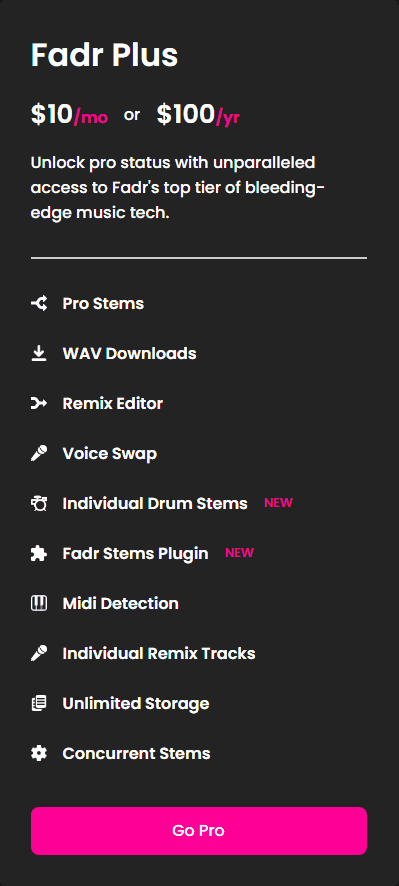Click the Go Pro button

[x=199, y=831]
